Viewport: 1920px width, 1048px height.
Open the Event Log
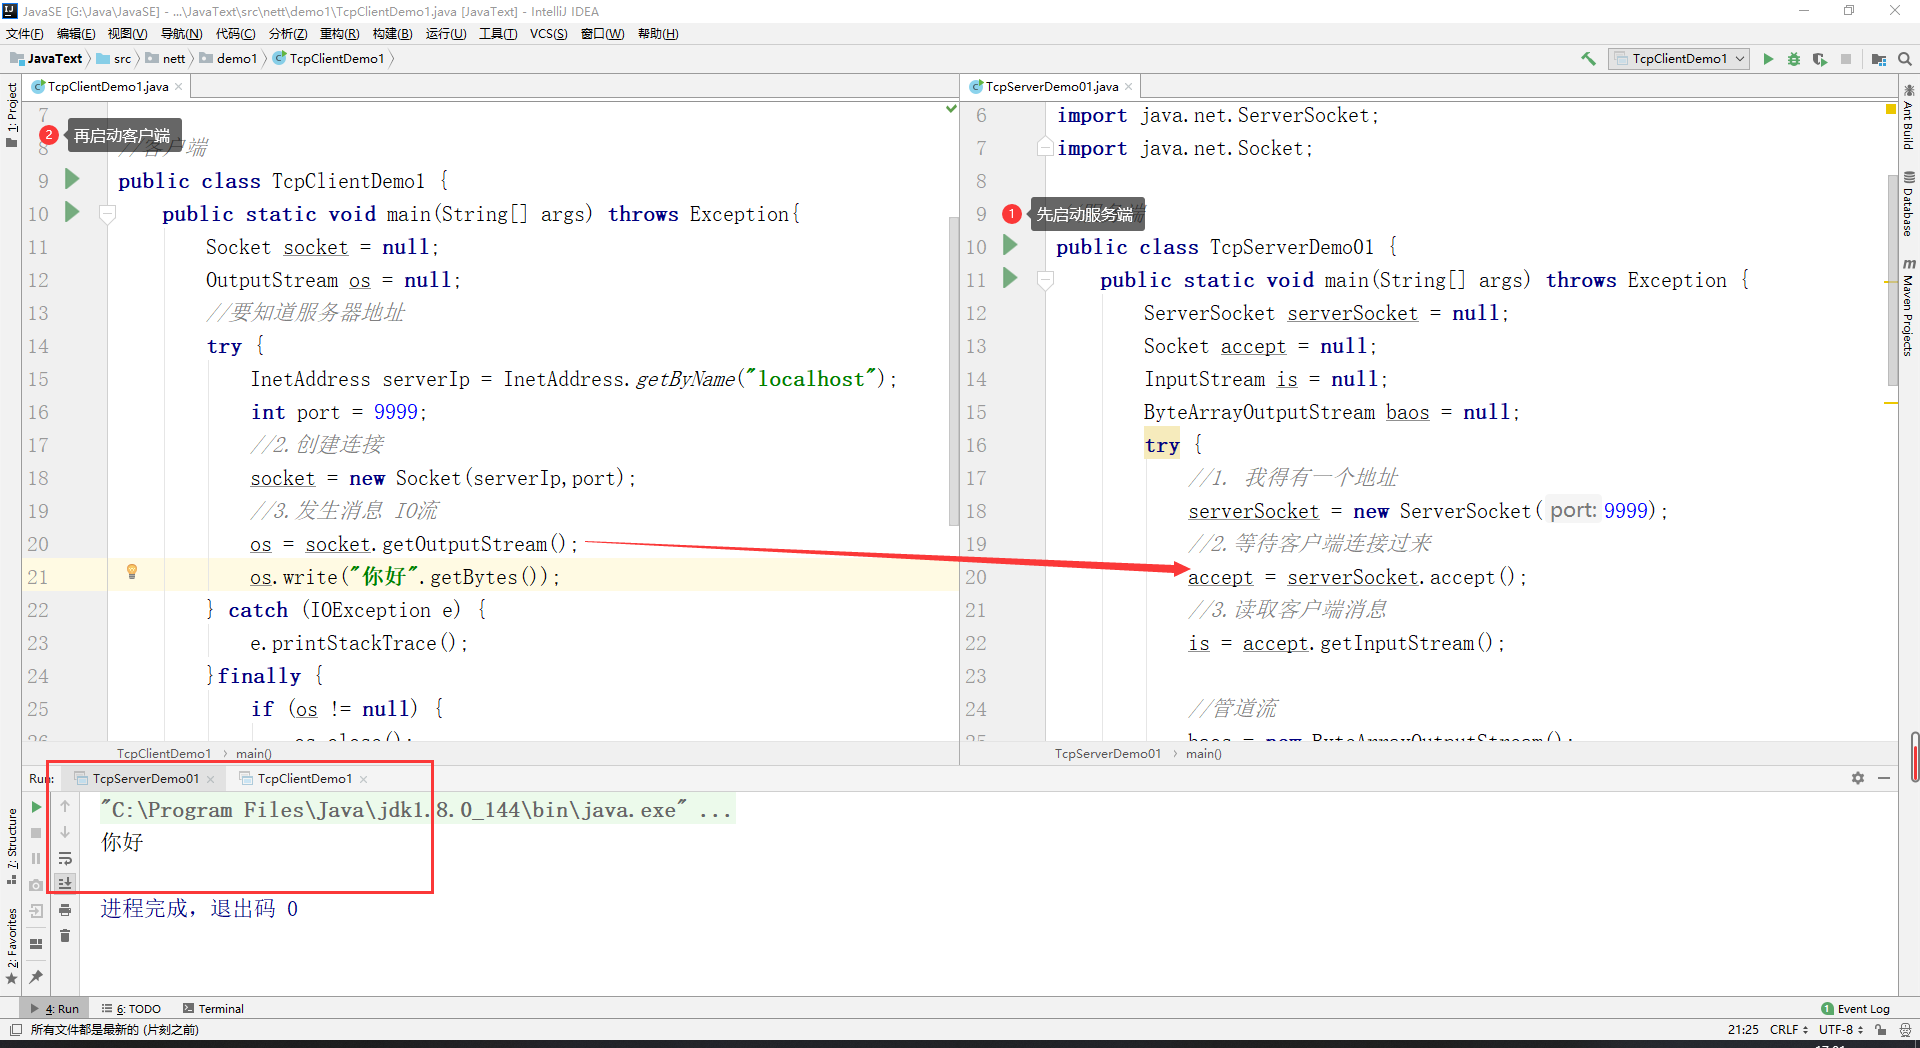(1856, 1009)
